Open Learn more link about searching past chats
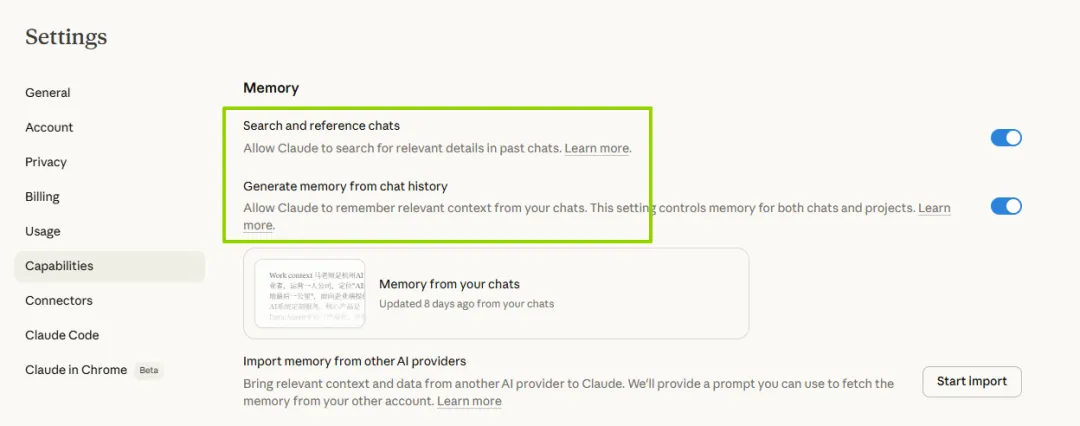Screen dimensions: 1080x426 [x=597, y=148]
